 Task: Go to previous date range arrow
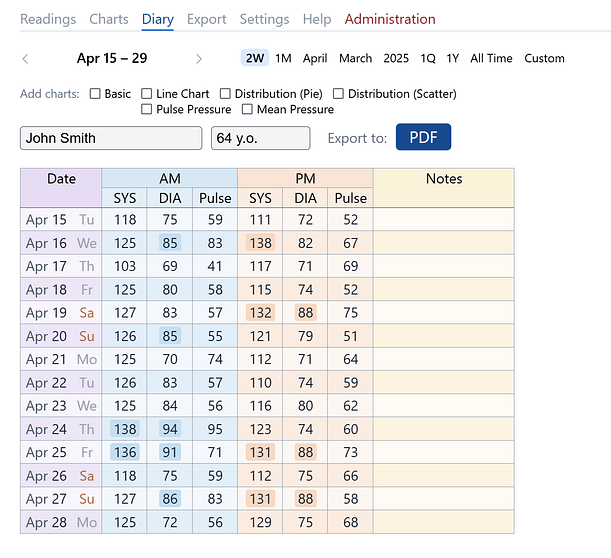click(x=26, y=59)
